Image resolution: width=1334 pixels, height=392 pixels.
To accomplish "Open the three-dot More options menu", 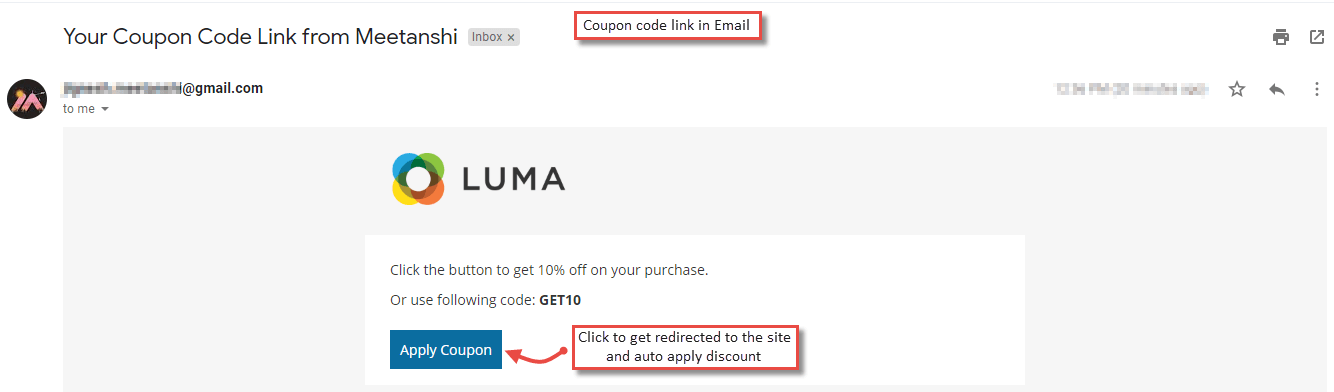I will pos(1316,89).
